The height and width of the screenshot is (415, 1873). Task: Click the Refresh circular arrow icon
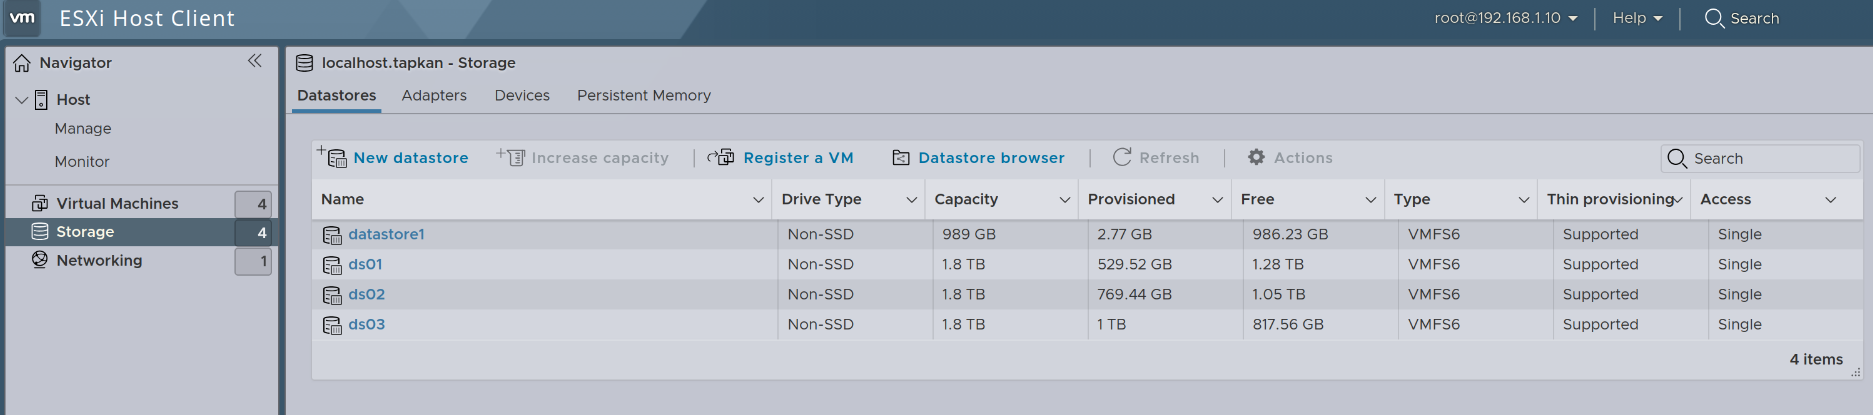[1122, 157]
